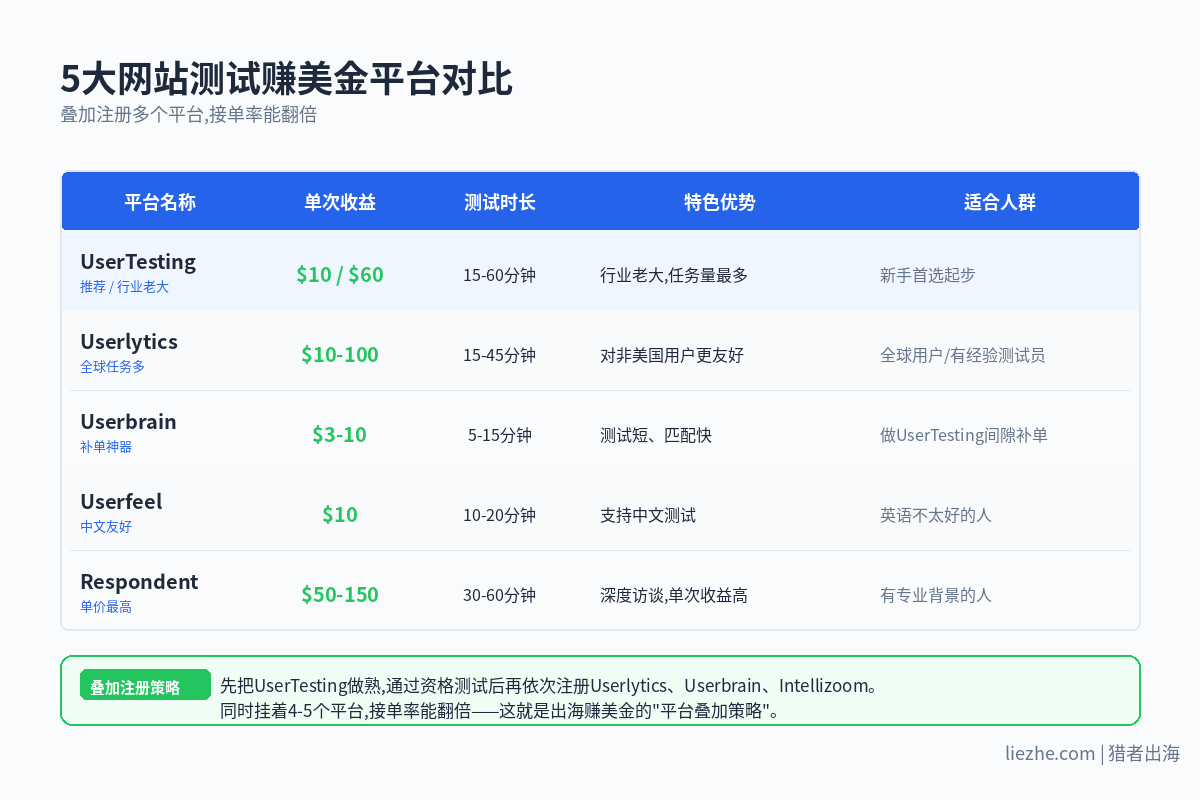The image size is (1200, 800).
Task: Click the 30-60分钟 duration cell
Action: click(500, 595)
